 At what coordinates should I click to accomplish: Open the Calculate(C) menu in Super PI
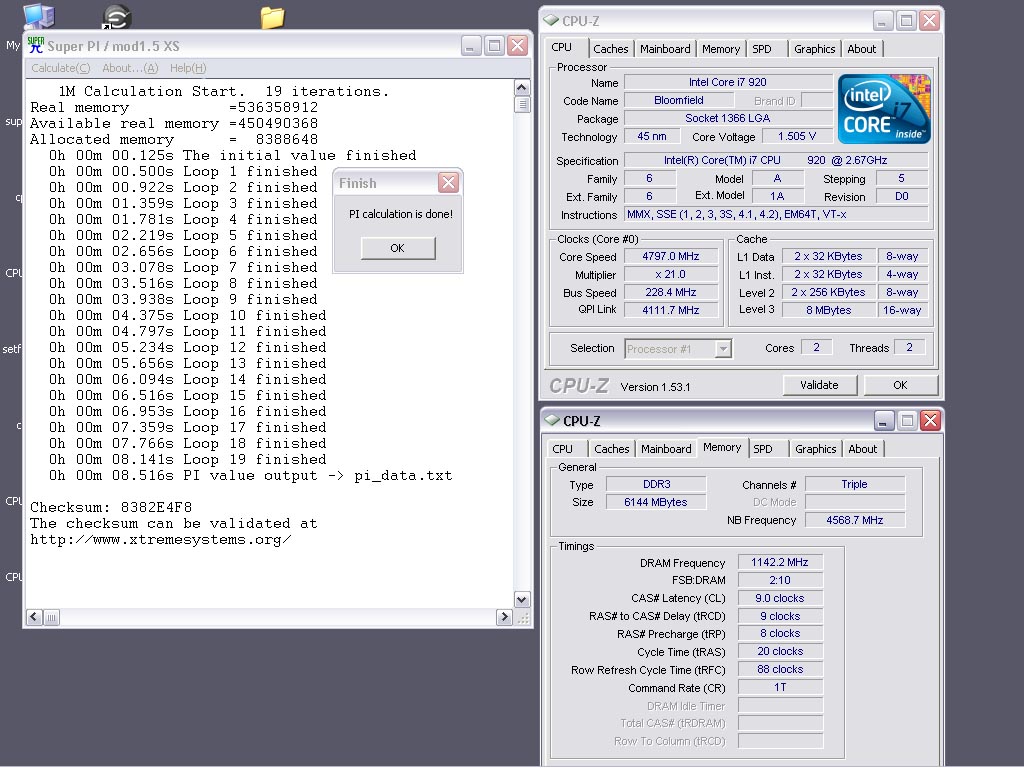point(61,68)
